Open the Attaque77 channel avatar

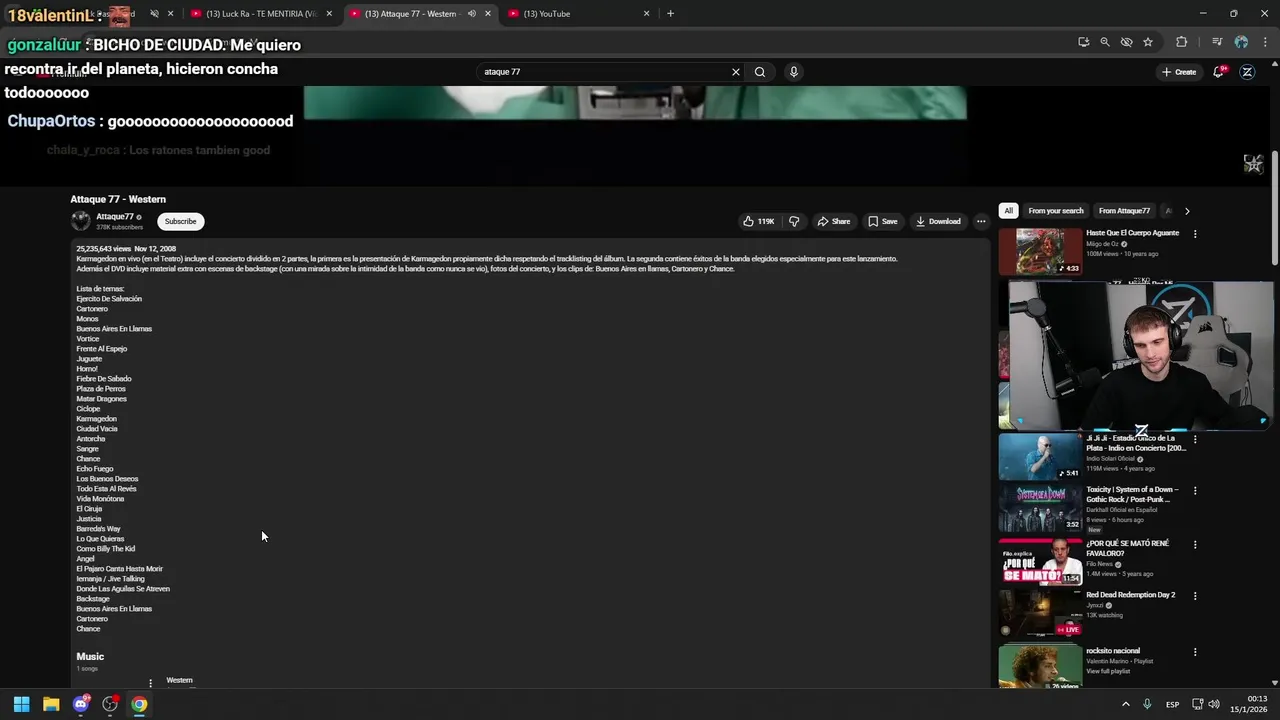point(81,221)
